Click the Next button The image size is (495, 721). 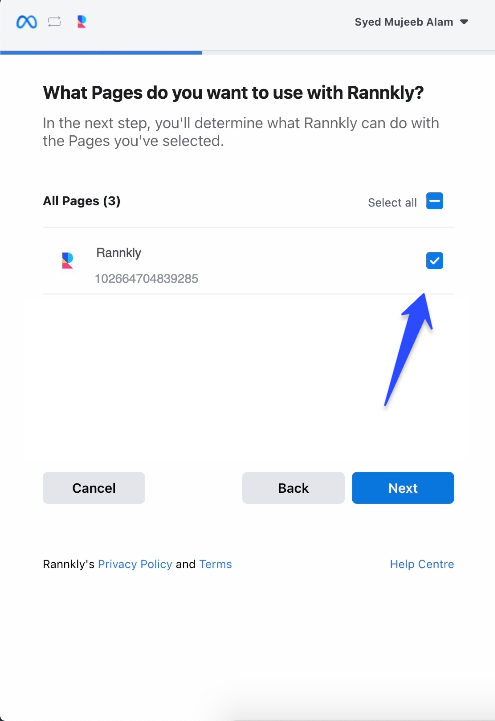(x=403, y=488)
